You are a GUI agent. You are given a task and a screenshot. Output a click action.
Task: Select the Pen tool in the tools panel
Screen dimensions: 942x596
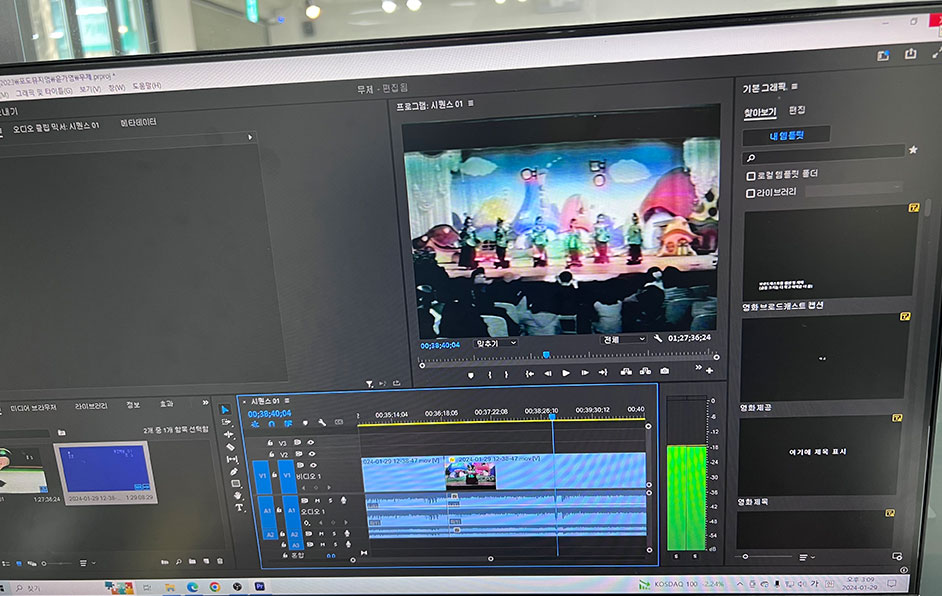pyautogui.click(x=234, y=472)
